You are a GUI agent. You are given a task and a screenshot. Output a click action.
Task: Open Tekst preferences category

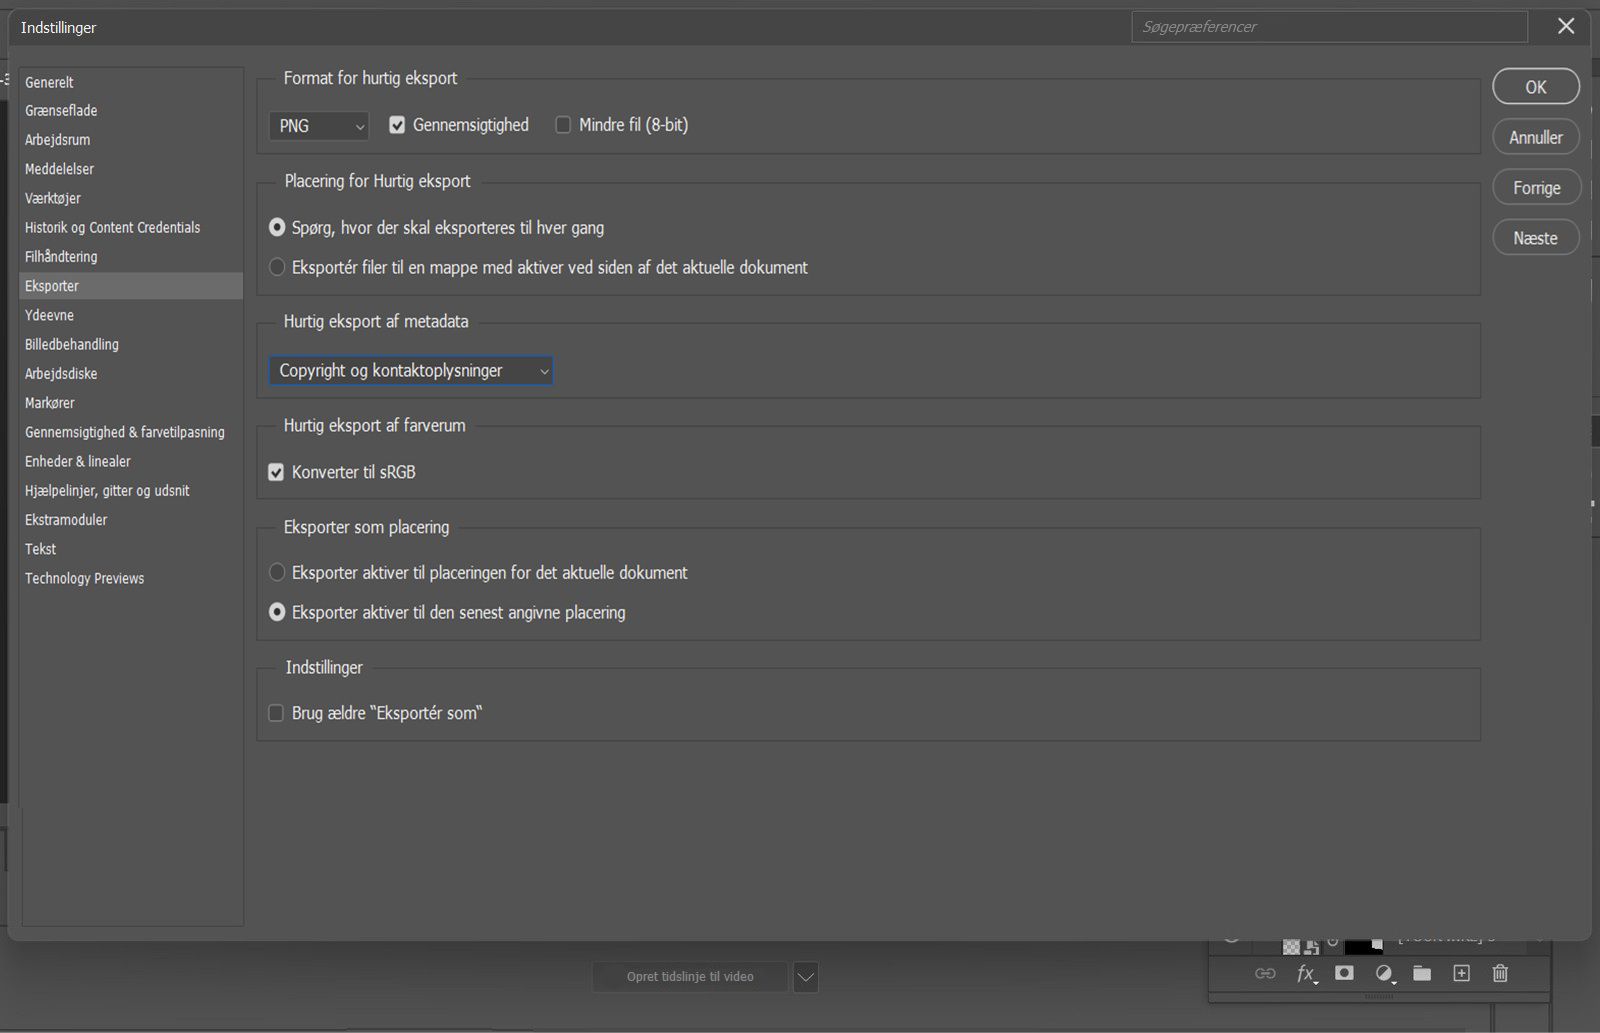click(131, 549)
